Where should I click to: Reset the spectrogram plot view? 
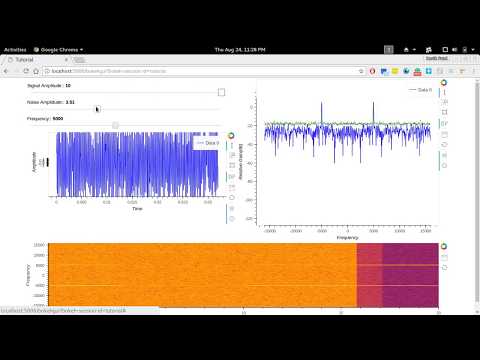(x=444, y=267)
